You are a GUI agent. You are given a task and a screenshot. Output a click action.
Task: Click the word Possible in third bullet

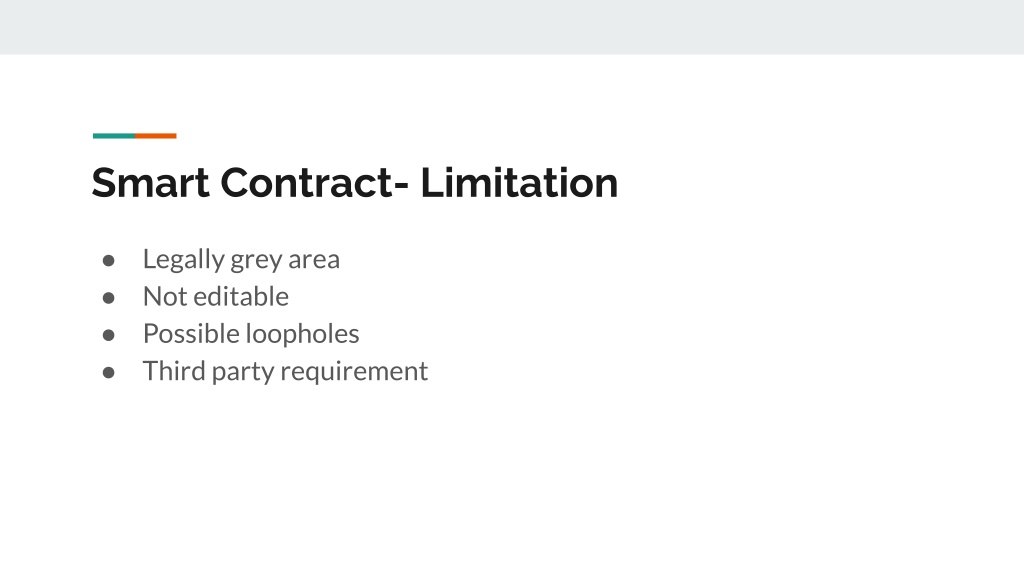tap(191, 334)
